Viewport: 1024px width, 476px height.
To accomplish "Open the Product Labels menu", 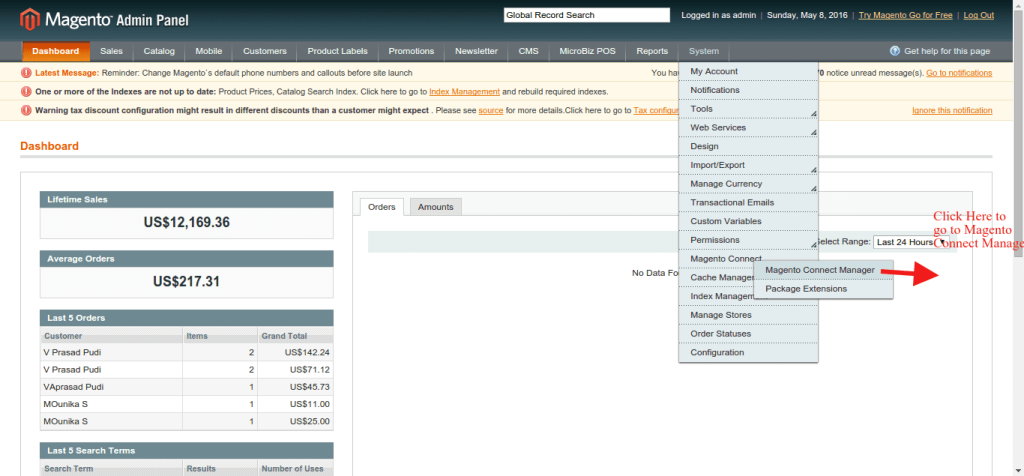I will (x=338, y=51).
